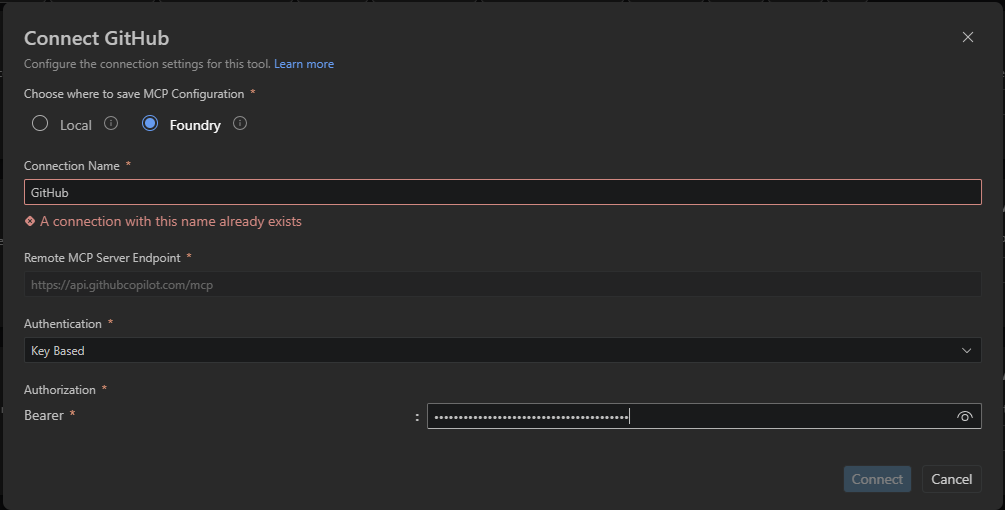This screenshot has height=510, width=1005.
Task: Open the Learn more link
Action: tap(304, 64)
